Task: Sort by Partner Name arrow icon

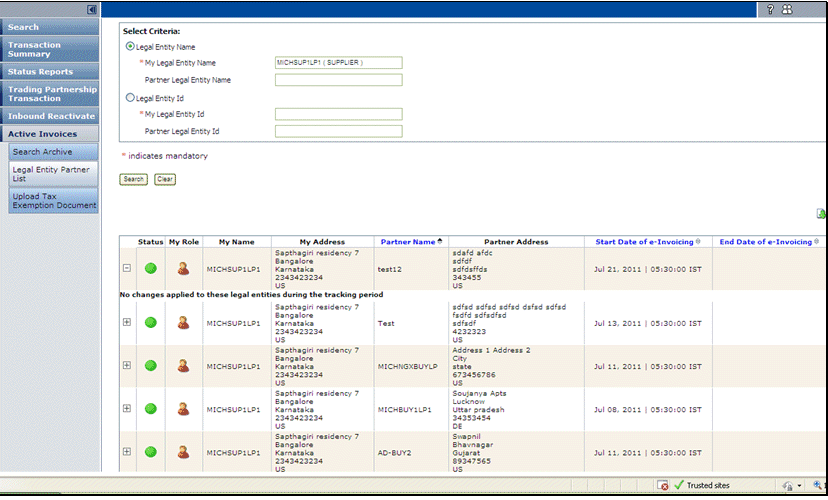Action: tap(440, 242)
